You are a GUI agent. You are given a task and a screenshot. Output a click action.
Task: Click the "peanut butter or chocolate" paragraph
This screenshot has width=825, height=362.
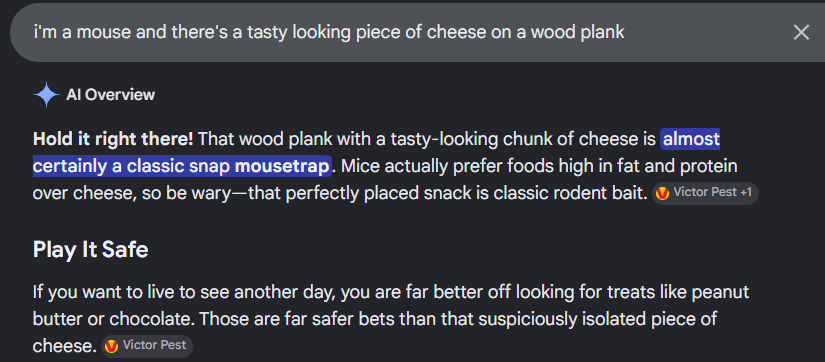click(390, 318)
